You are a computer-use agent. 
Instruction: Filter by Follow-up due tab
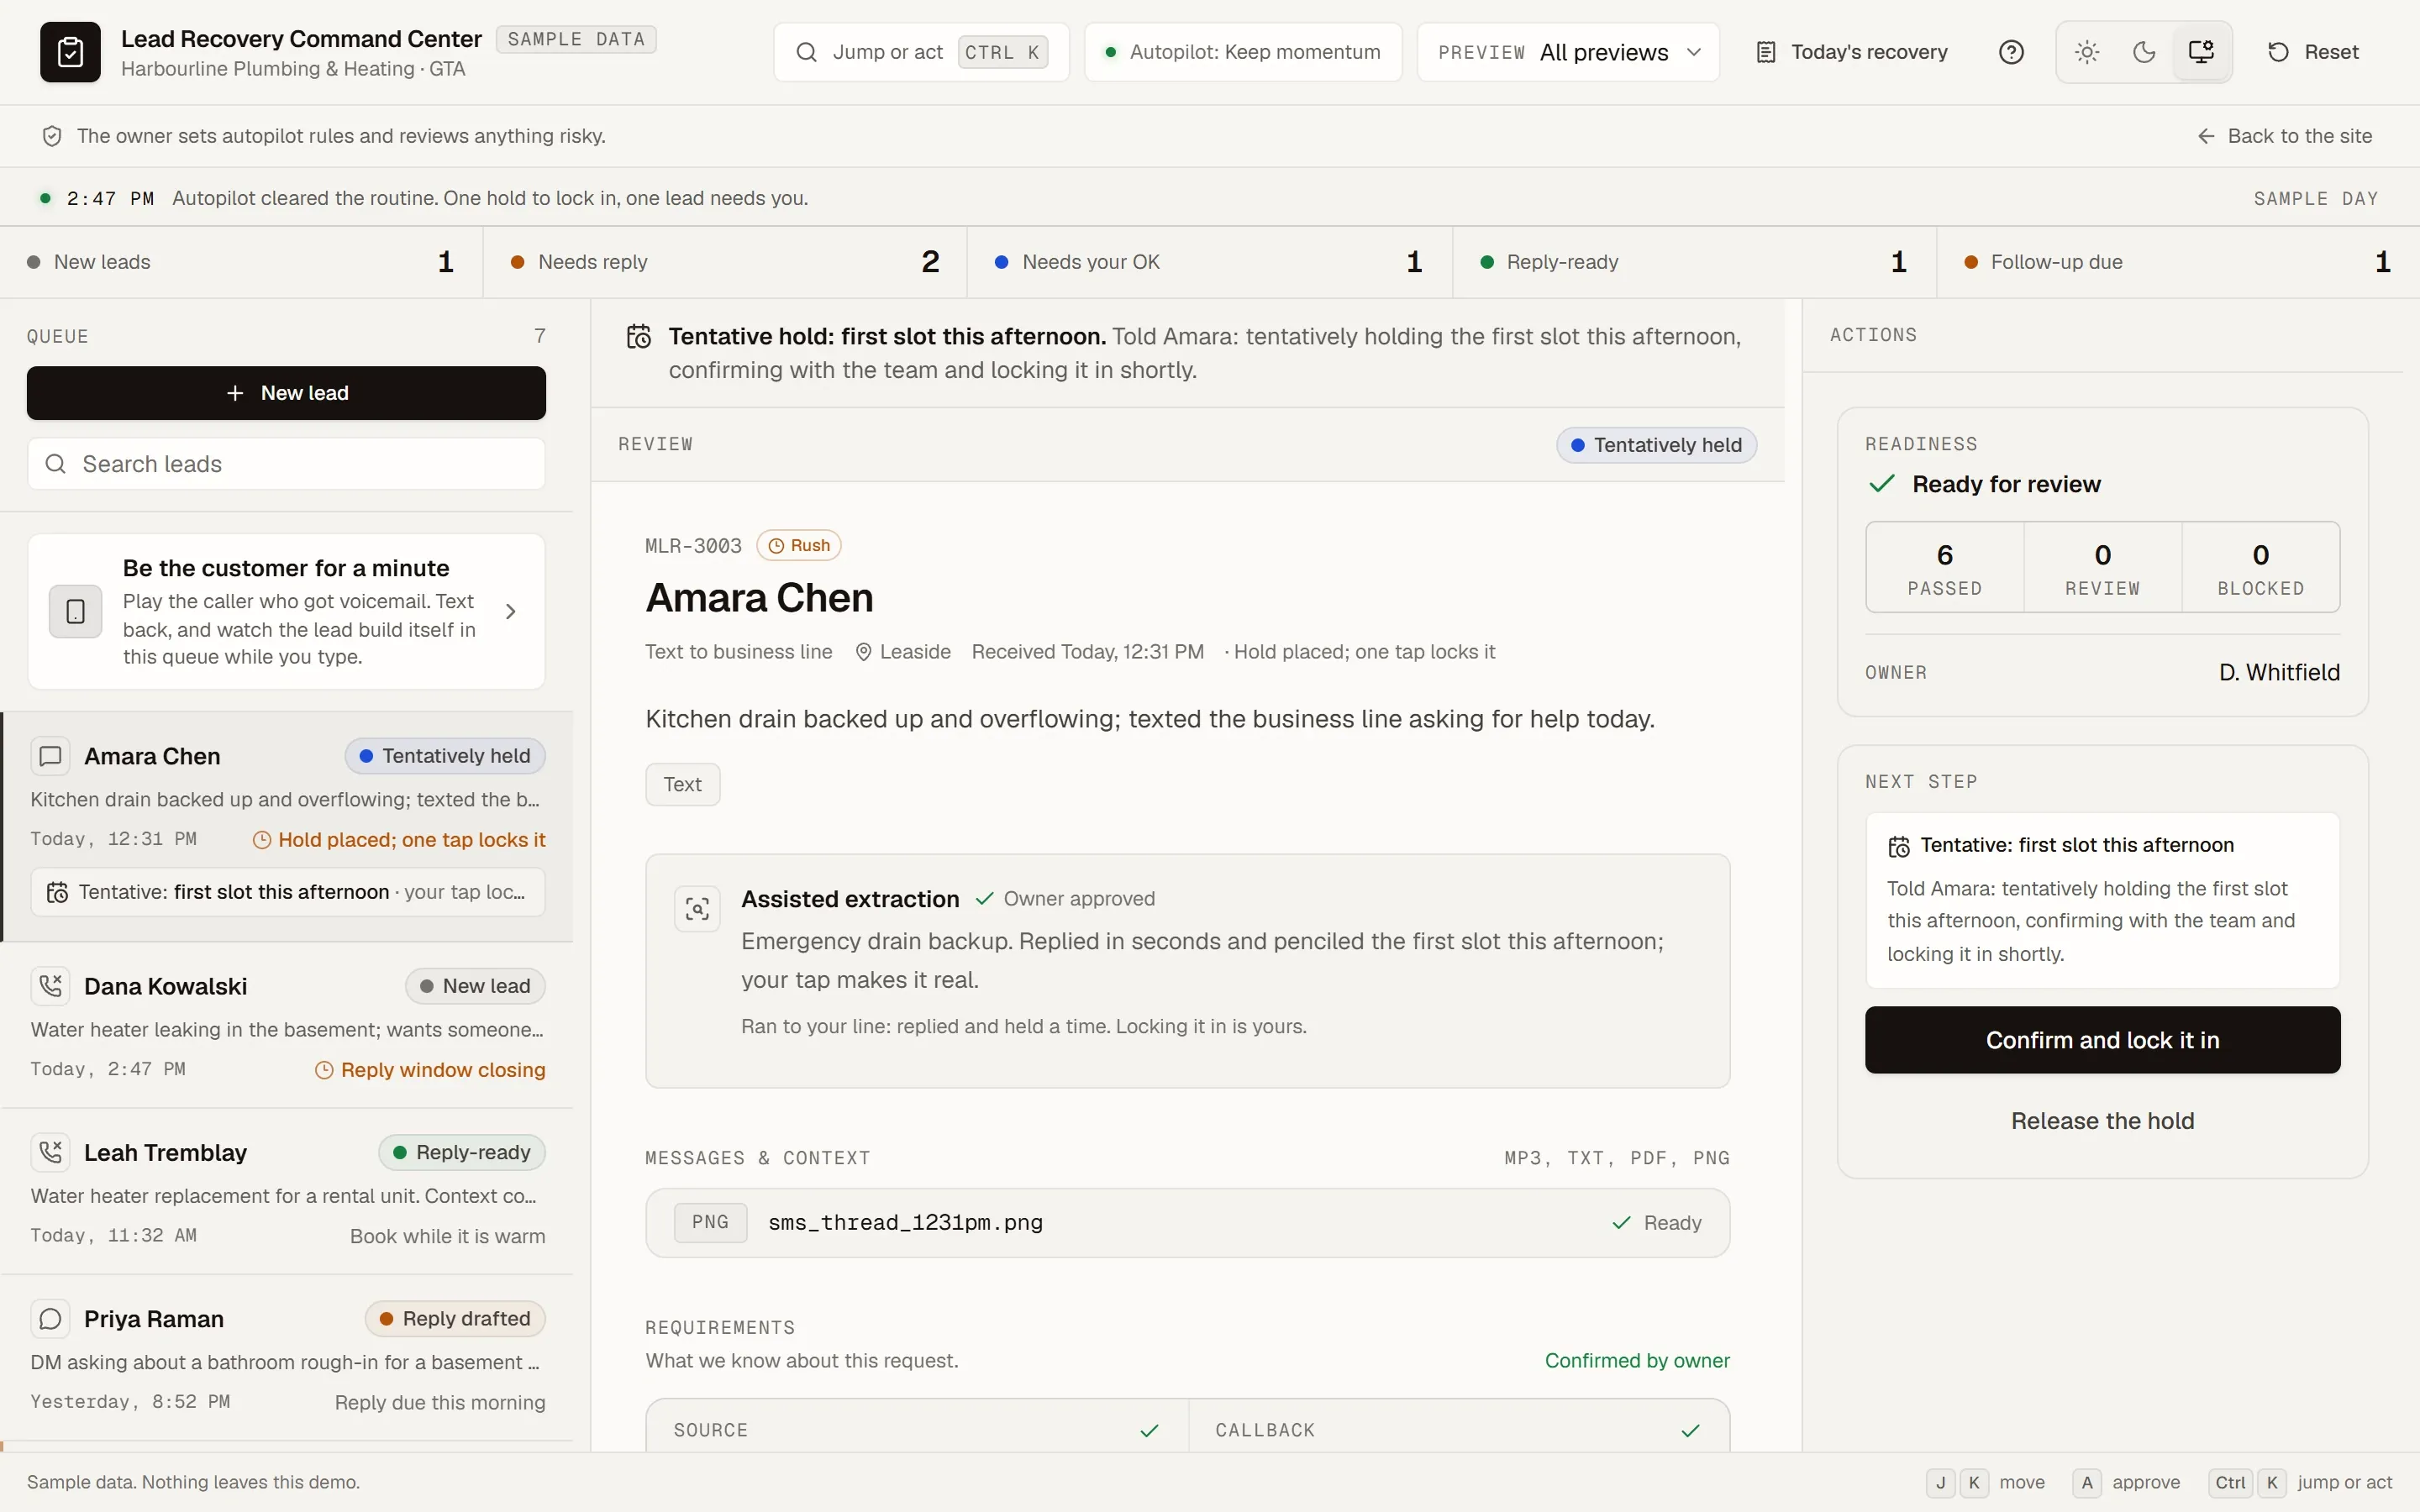[2178, 262]
